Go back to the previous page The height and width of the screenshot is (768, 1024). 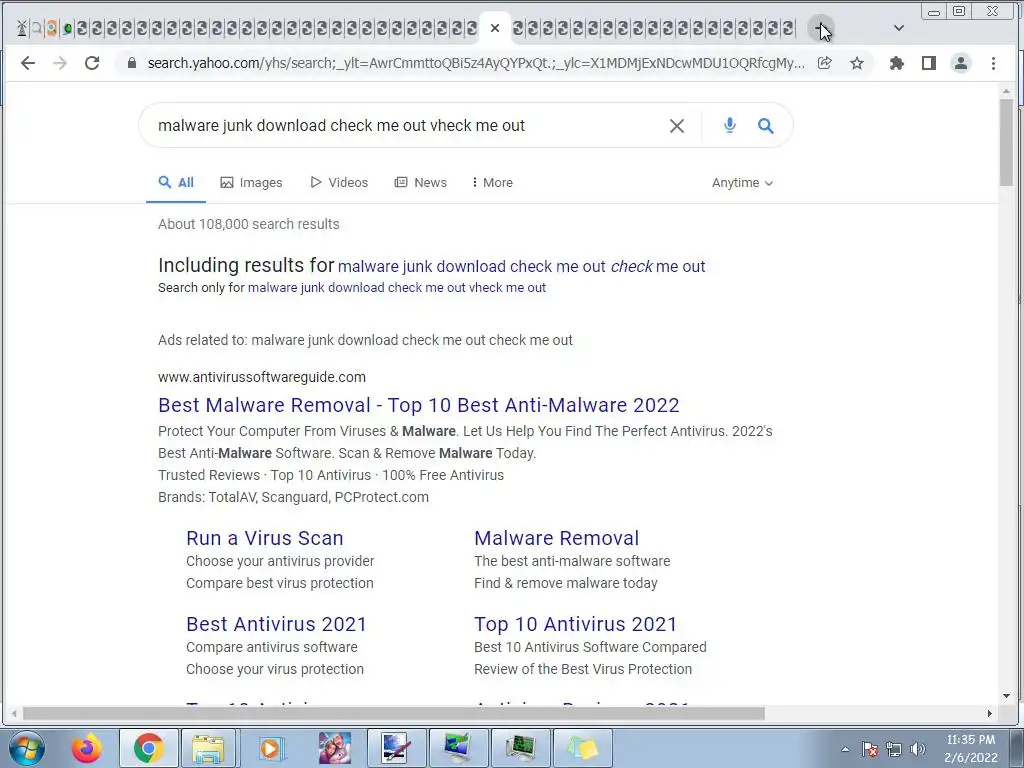coord(27,63)
